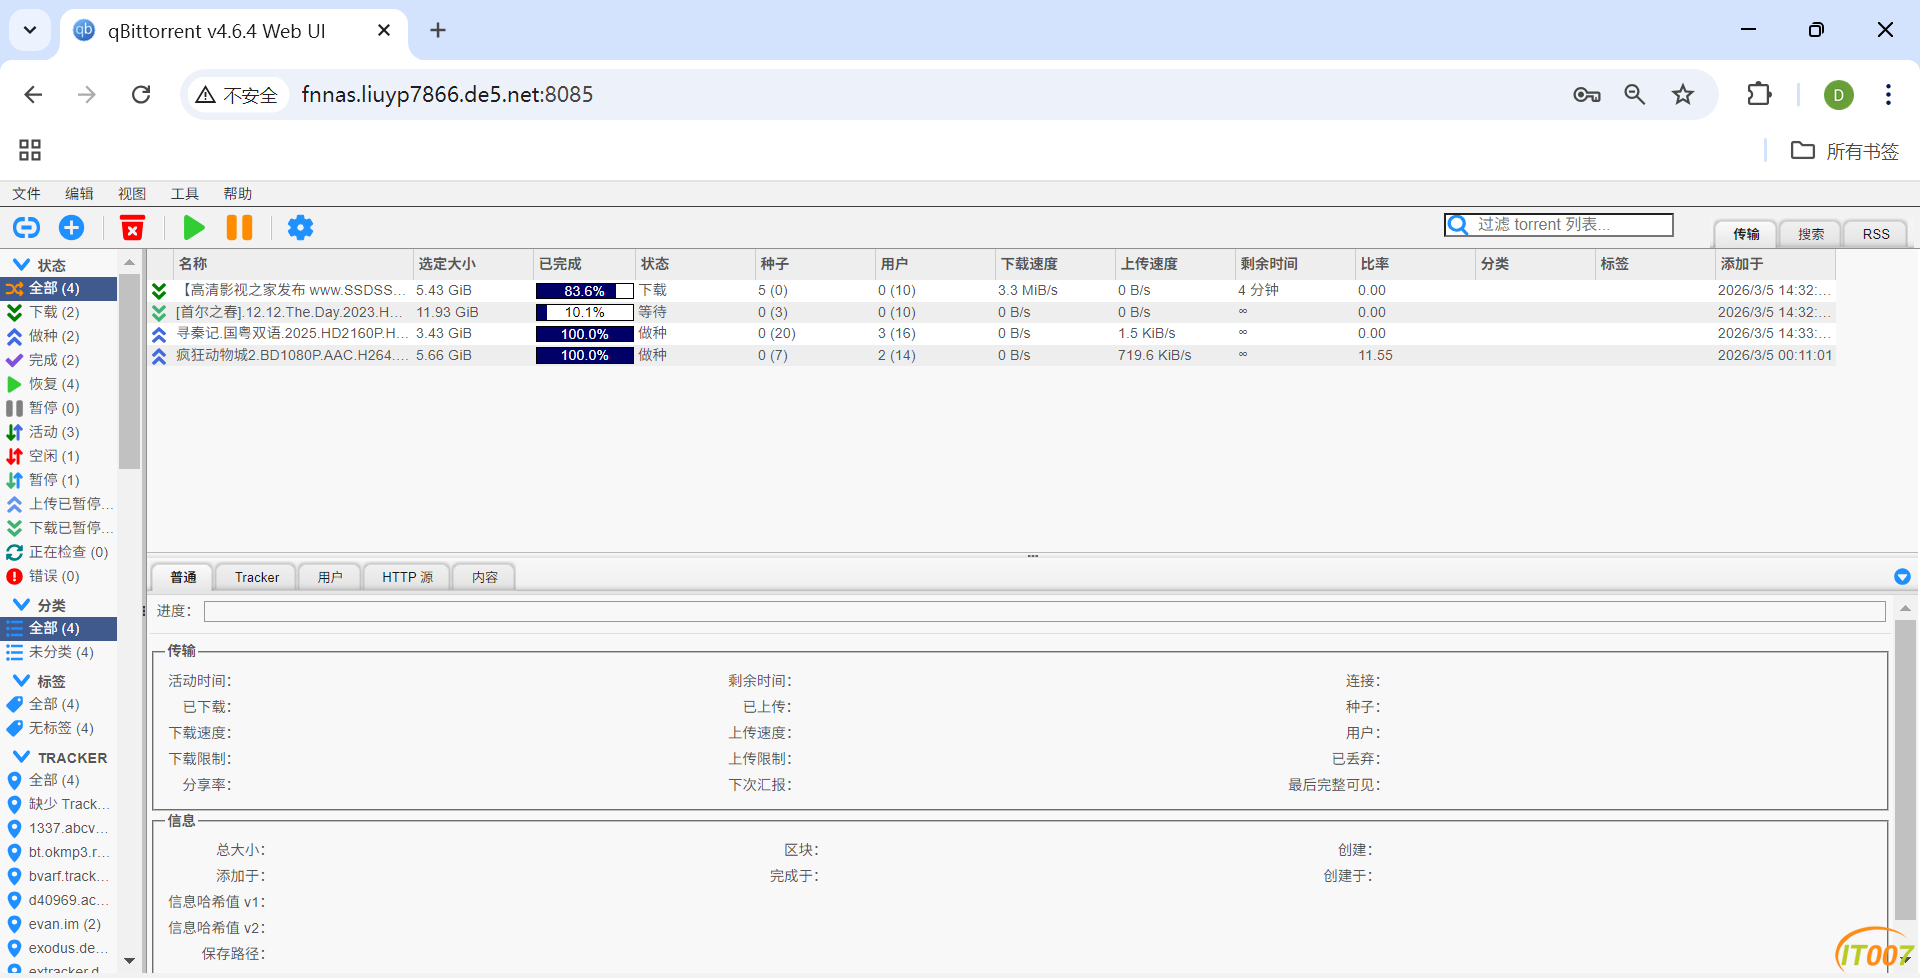
Task: Click the blue collapse panel arrow icon
Action: (1902, 577)
